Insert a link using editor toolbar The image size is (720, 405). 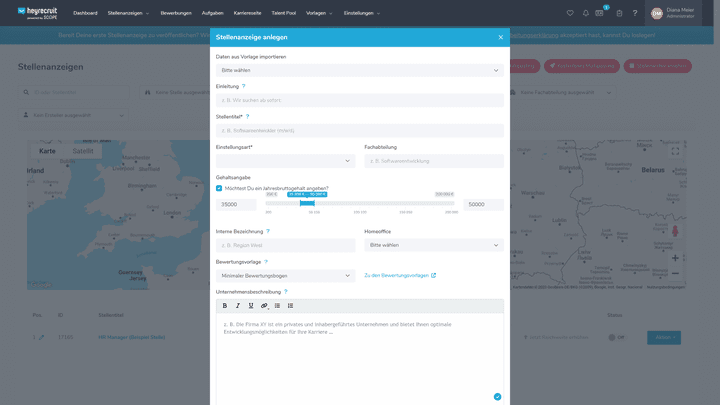click(264, 305)
